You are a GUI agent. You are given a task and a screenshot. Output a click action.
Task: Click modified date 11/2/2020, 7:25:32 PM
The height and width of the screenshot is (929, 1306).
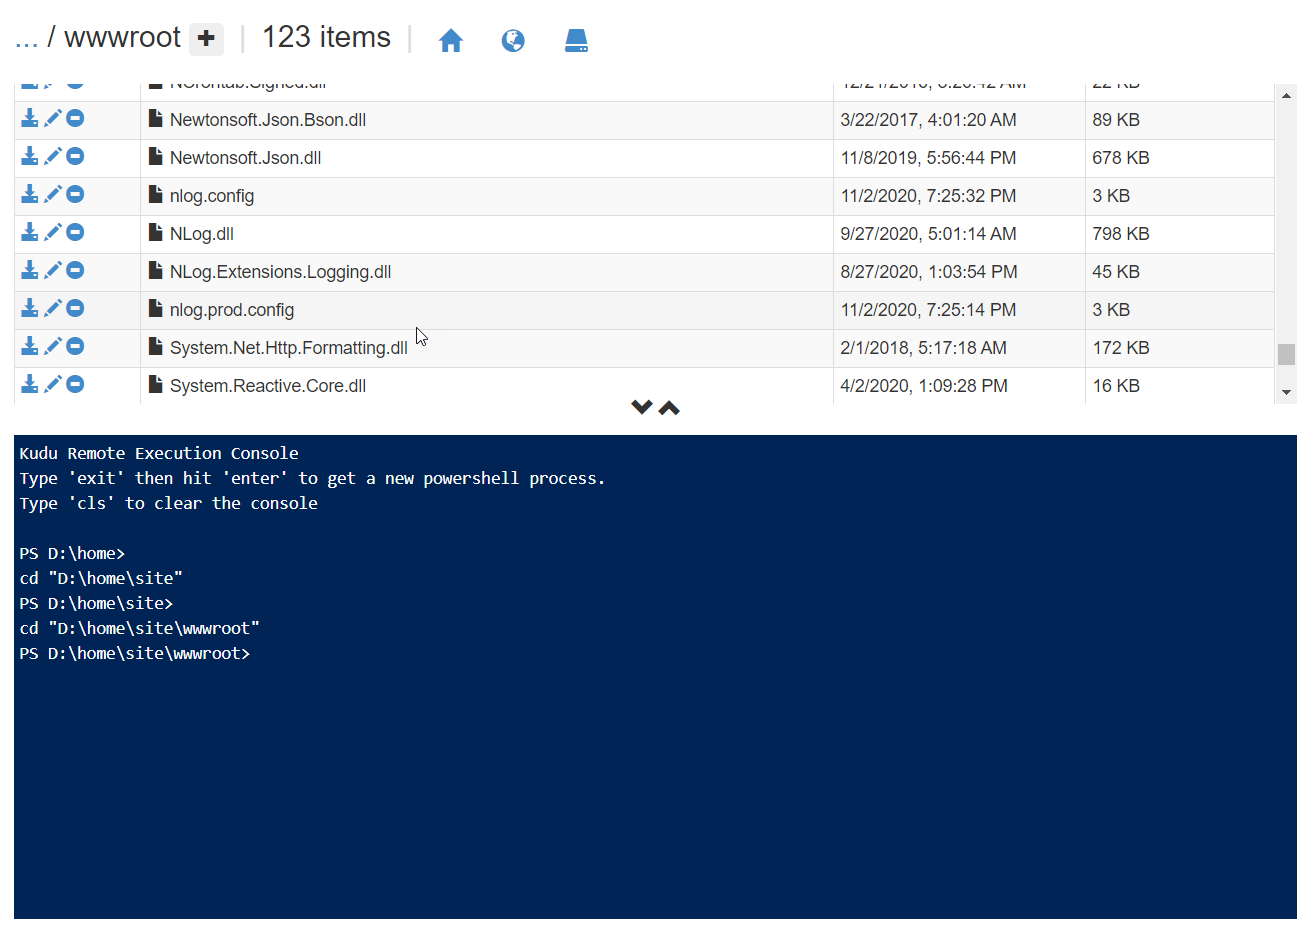[928, 196]
